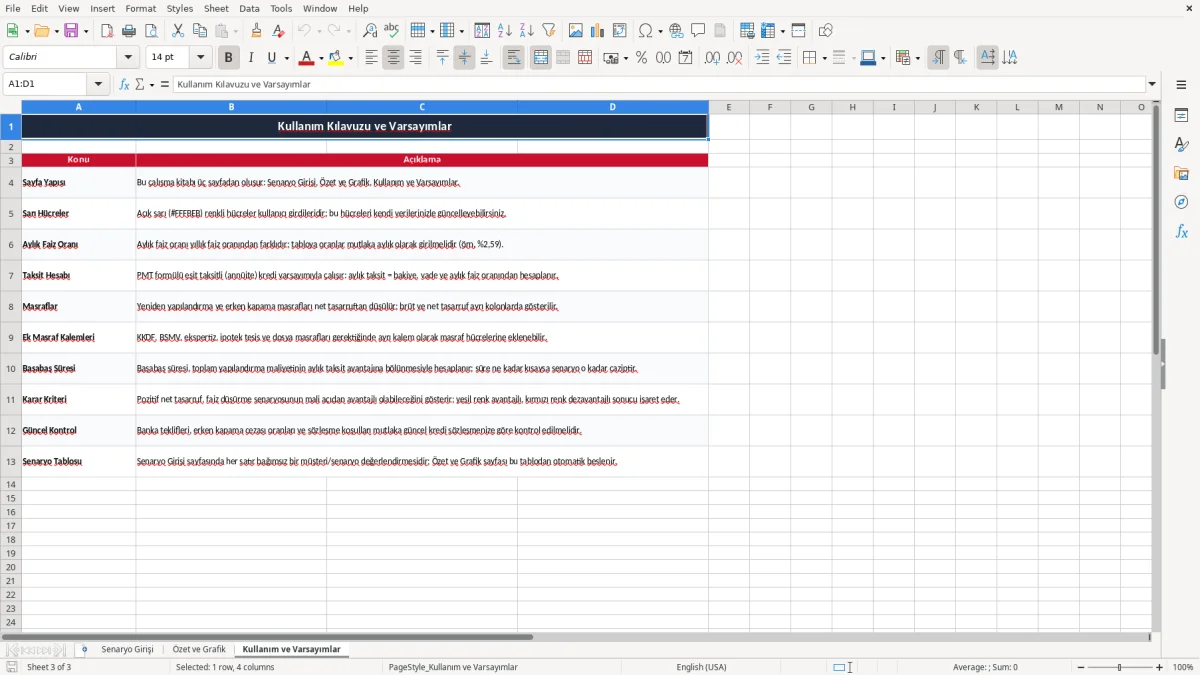The width and height of the screenshot is (1200, 675).
Task: Toggle Align Right
Action: pos(415,58)
